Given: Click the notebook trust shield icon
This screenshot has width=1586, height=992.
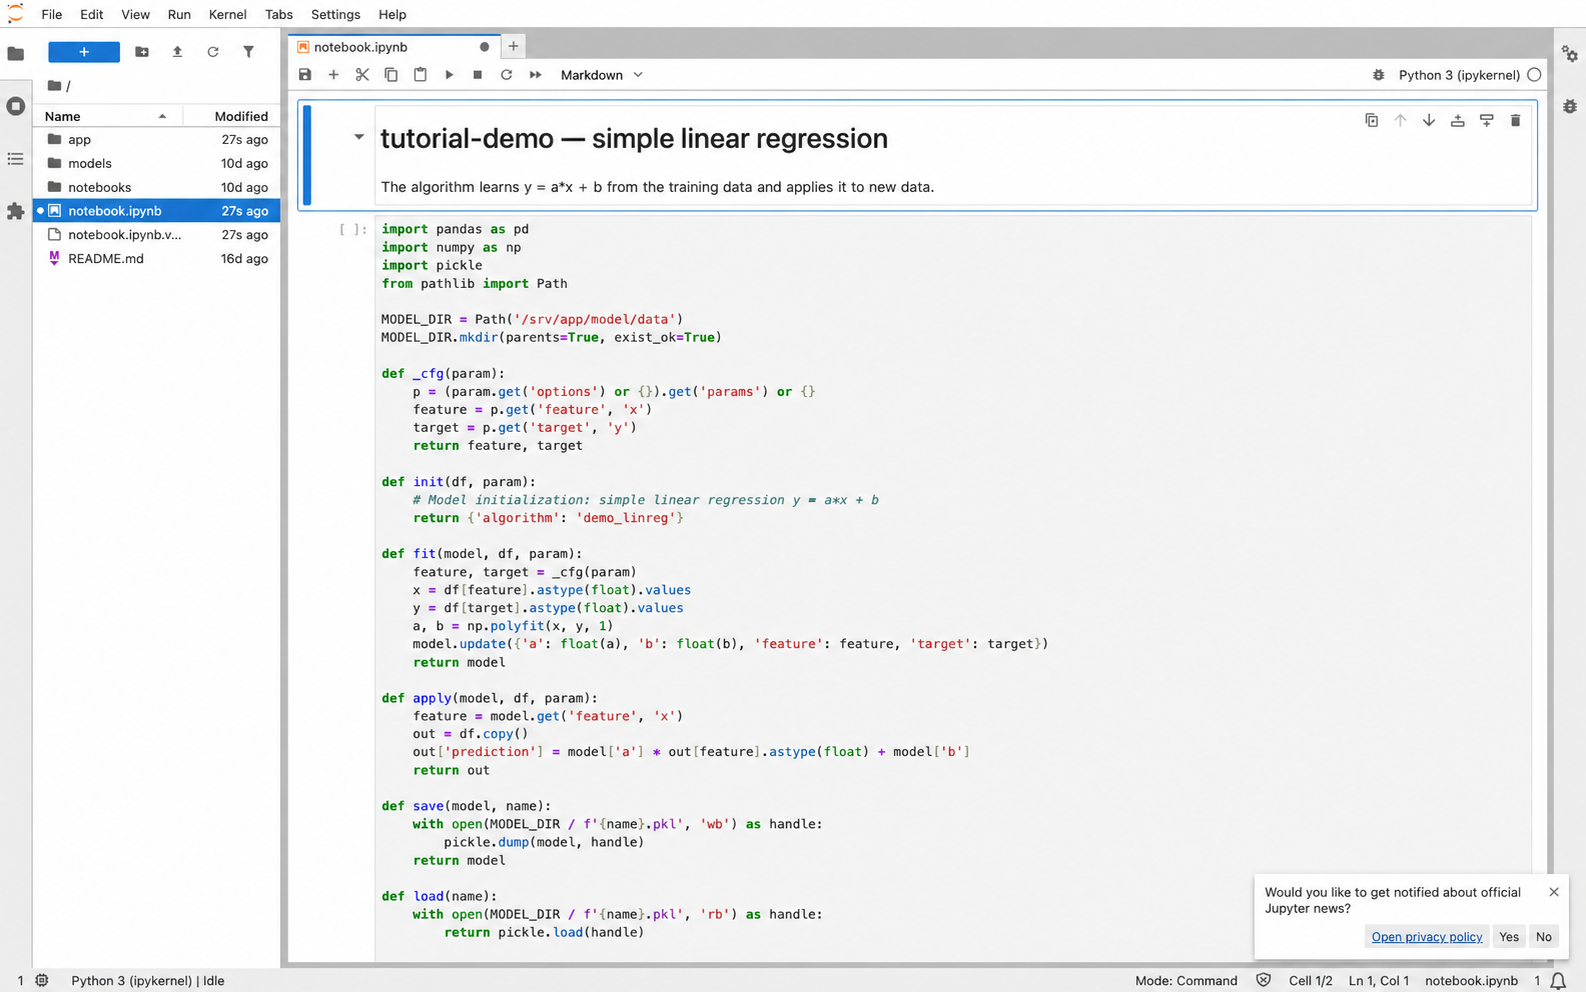Looking at the screenshot, I should 1264,981.
